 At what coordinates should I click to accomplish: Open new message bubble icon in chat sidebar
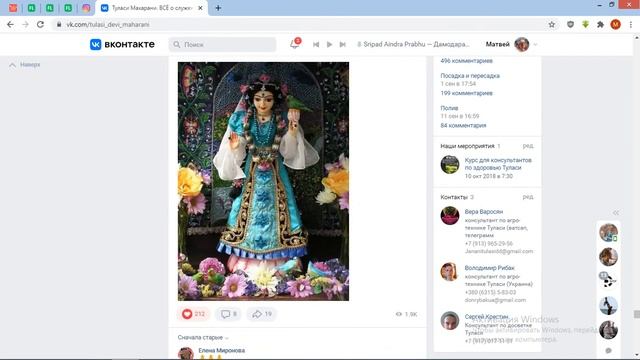point(609,350)
